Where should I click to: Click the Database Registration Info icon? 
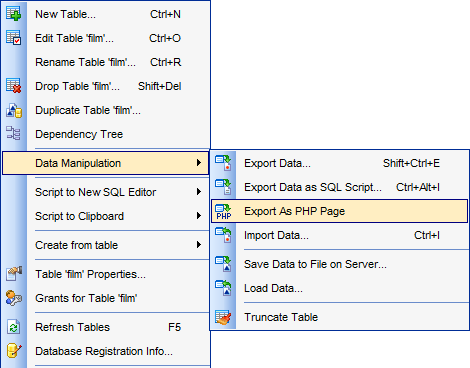click(14, 351)
